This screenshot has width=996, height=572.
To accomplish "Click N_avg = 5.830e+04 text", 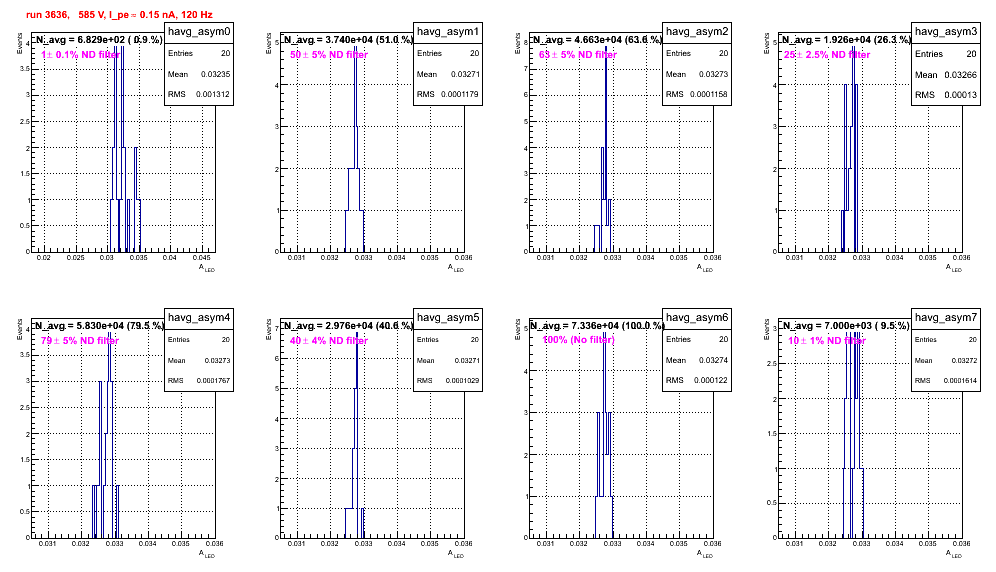I will (x=100, y=326).
